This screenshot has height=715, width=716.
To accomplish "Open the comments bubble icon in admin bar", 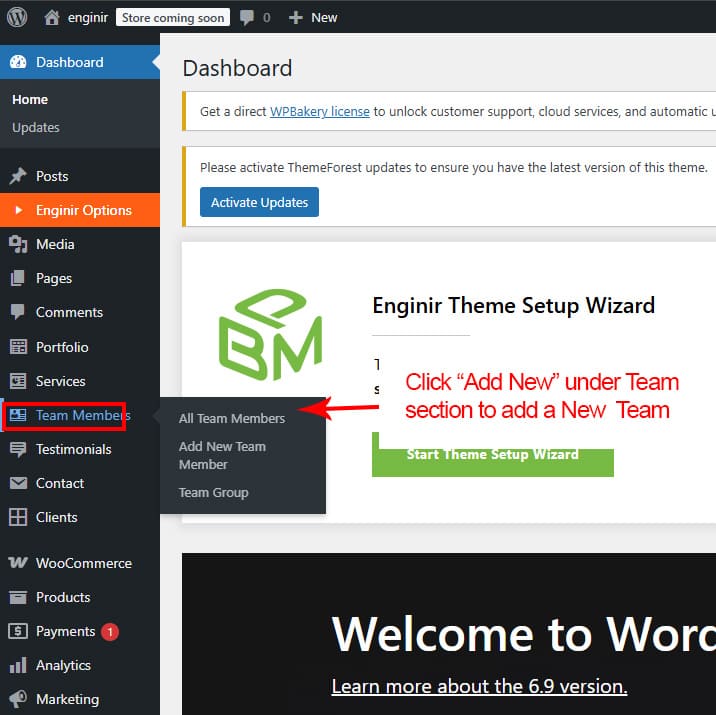I will 248,17.
